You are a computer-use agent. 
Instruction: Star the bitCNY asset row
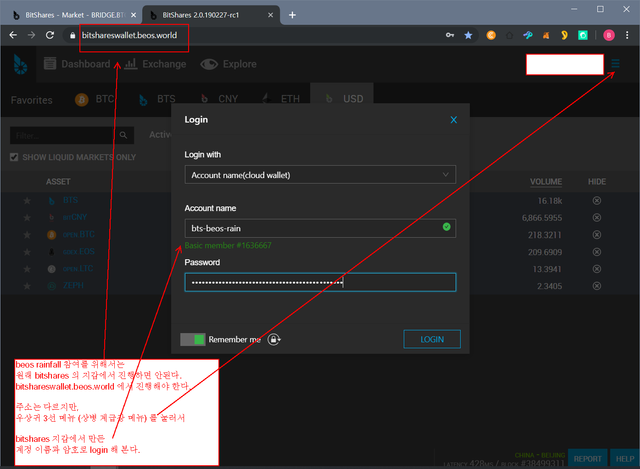tap(27, 218)
